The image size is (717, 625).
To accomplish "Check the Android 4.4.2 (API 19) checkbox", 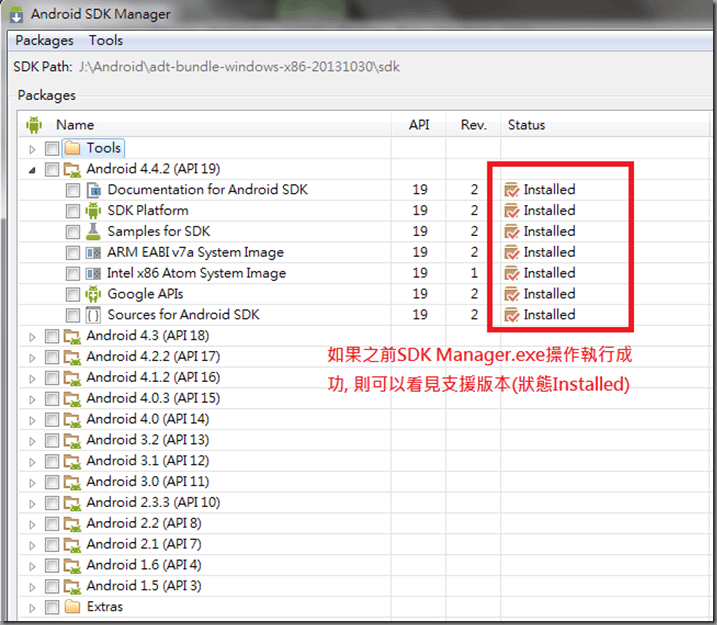I will pyautogui.click(x=52, y=170).
